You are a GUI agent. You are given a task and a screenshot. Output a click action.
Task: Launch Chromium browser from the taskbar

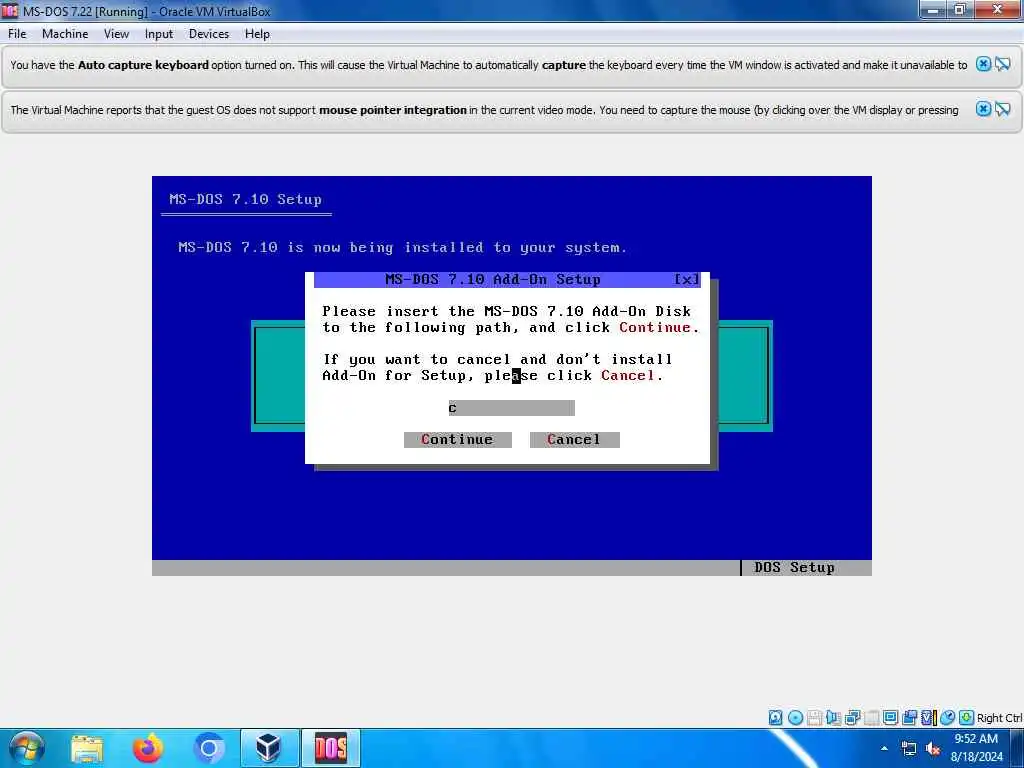pyautogui.click(x=208, y=748)
